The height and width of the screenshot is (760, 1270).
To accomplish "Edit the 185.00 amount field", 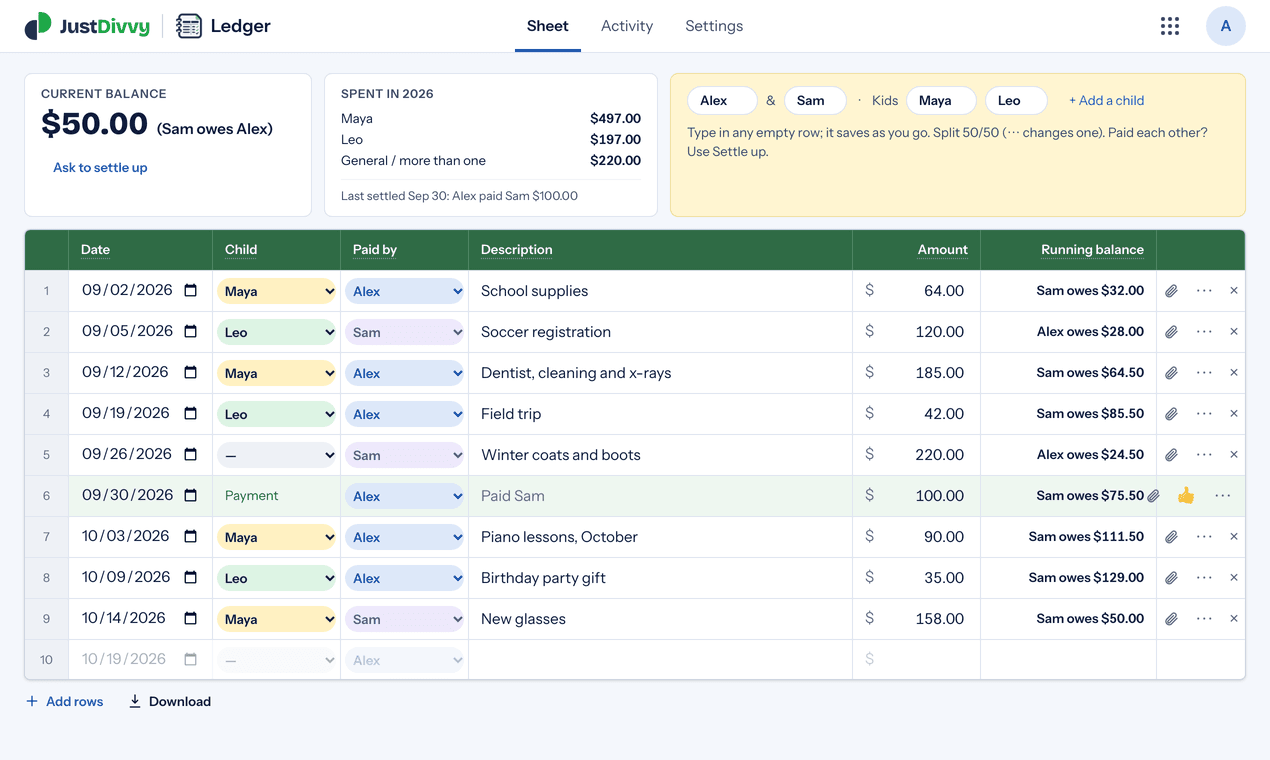I will [x=918, y=373].
